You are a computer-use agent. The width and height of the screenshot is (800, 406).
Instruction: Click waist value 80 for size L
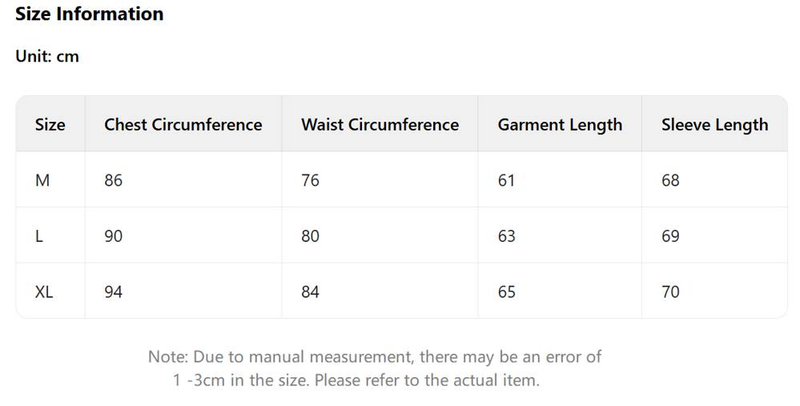click(311, 237)
